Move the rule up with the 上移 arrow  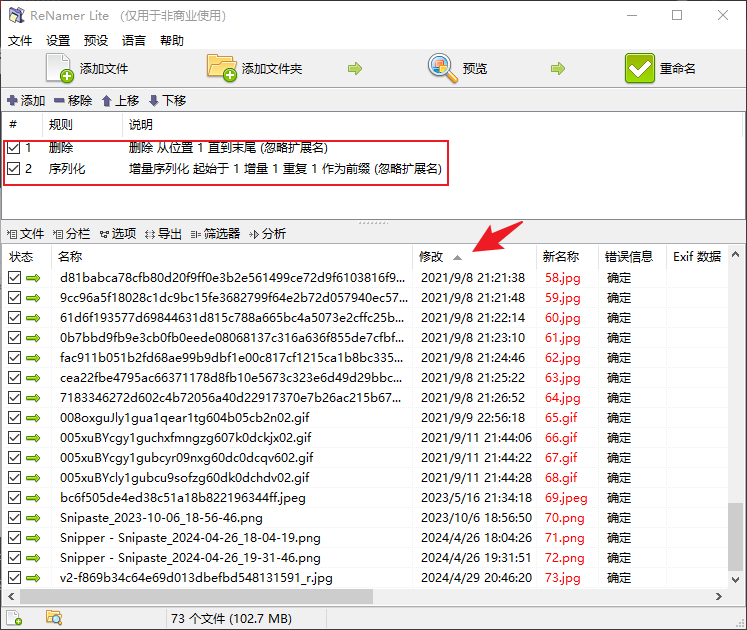point(107,101)
